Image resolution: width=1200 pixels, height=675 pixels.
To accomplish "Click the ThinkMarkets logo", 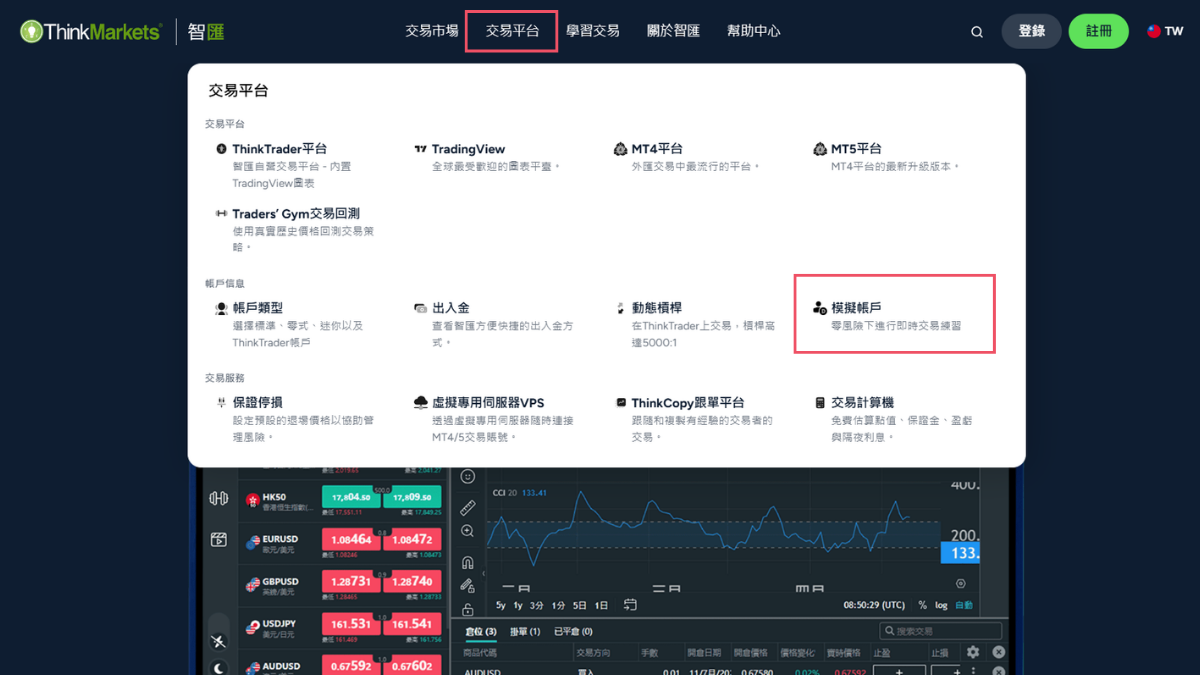I will (90, 31).
